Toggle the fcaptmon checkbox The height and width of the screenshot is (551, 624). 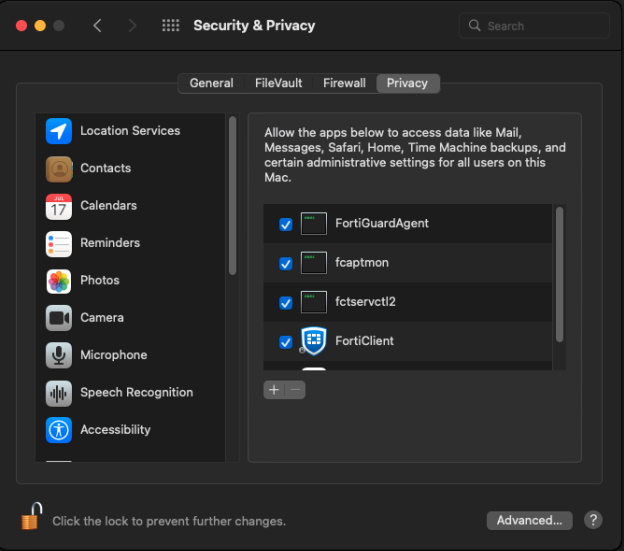[x=286, y=263]
